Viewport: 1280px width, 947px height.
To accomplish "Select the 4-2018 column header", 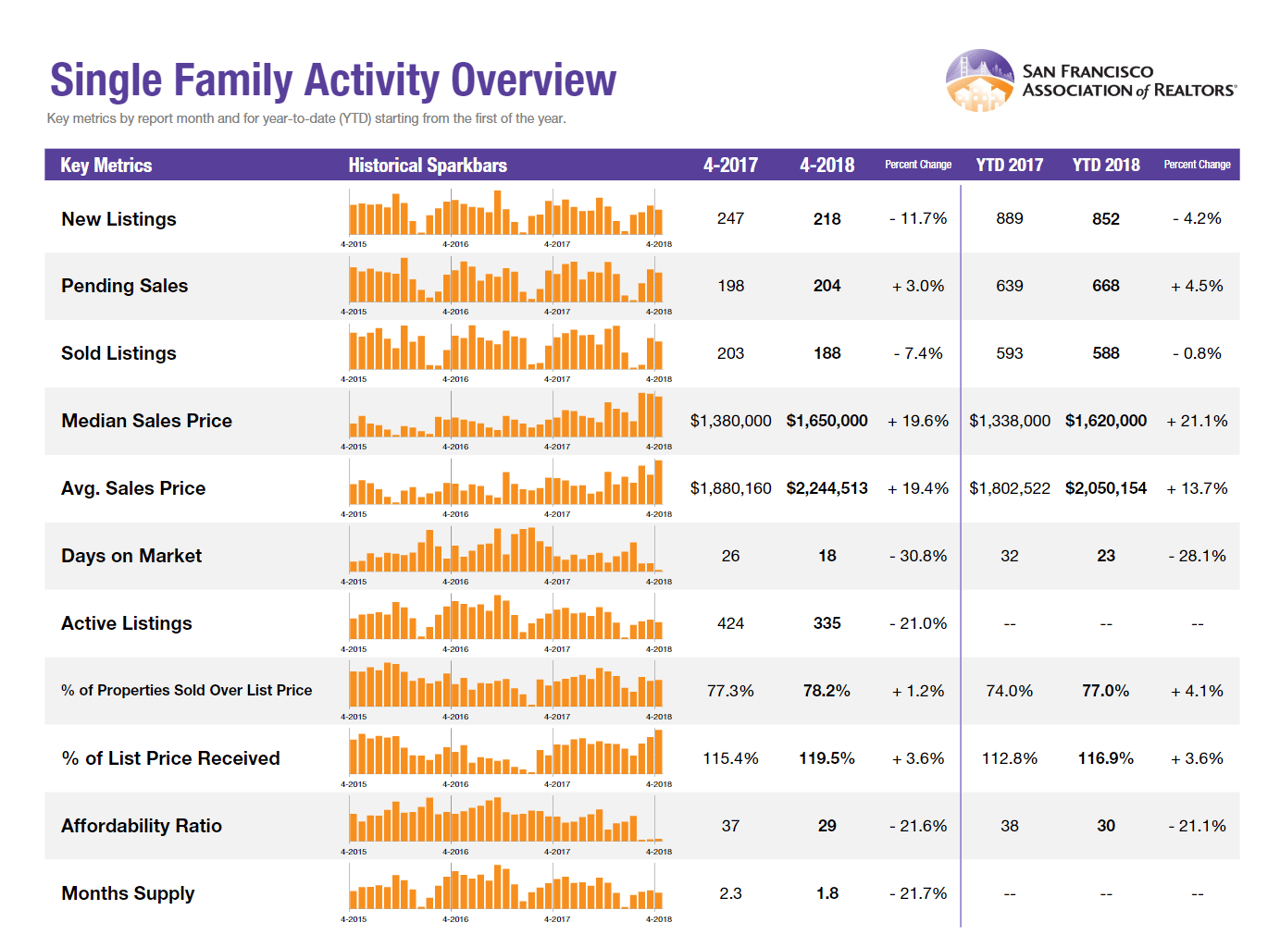I will 826,165.
